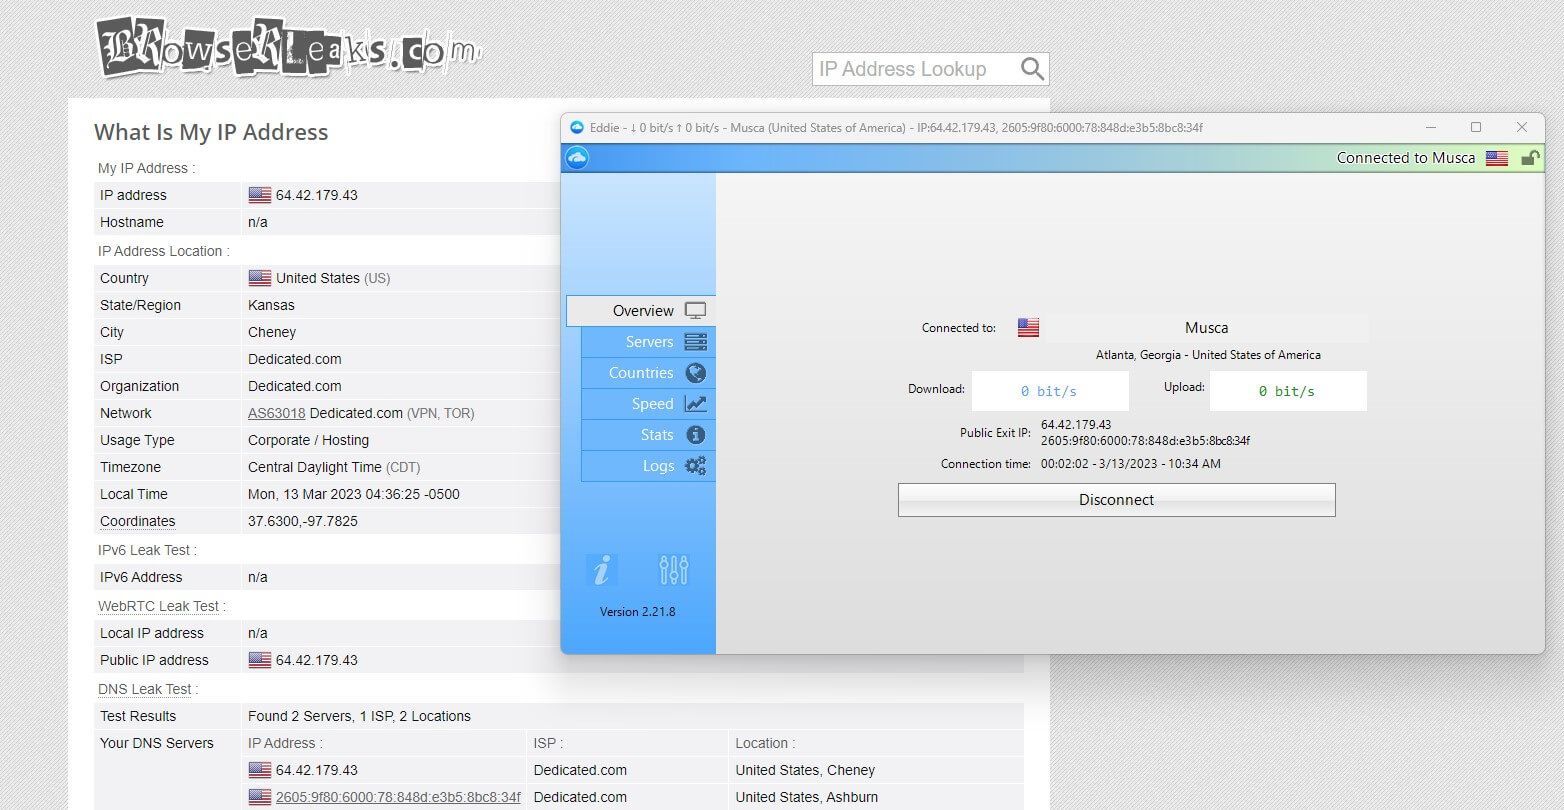This screenshot has width=1564, height=810.
Task: Open Eddie preferences sliders icon
Action: pyautogui.click(x=674, y=570)
